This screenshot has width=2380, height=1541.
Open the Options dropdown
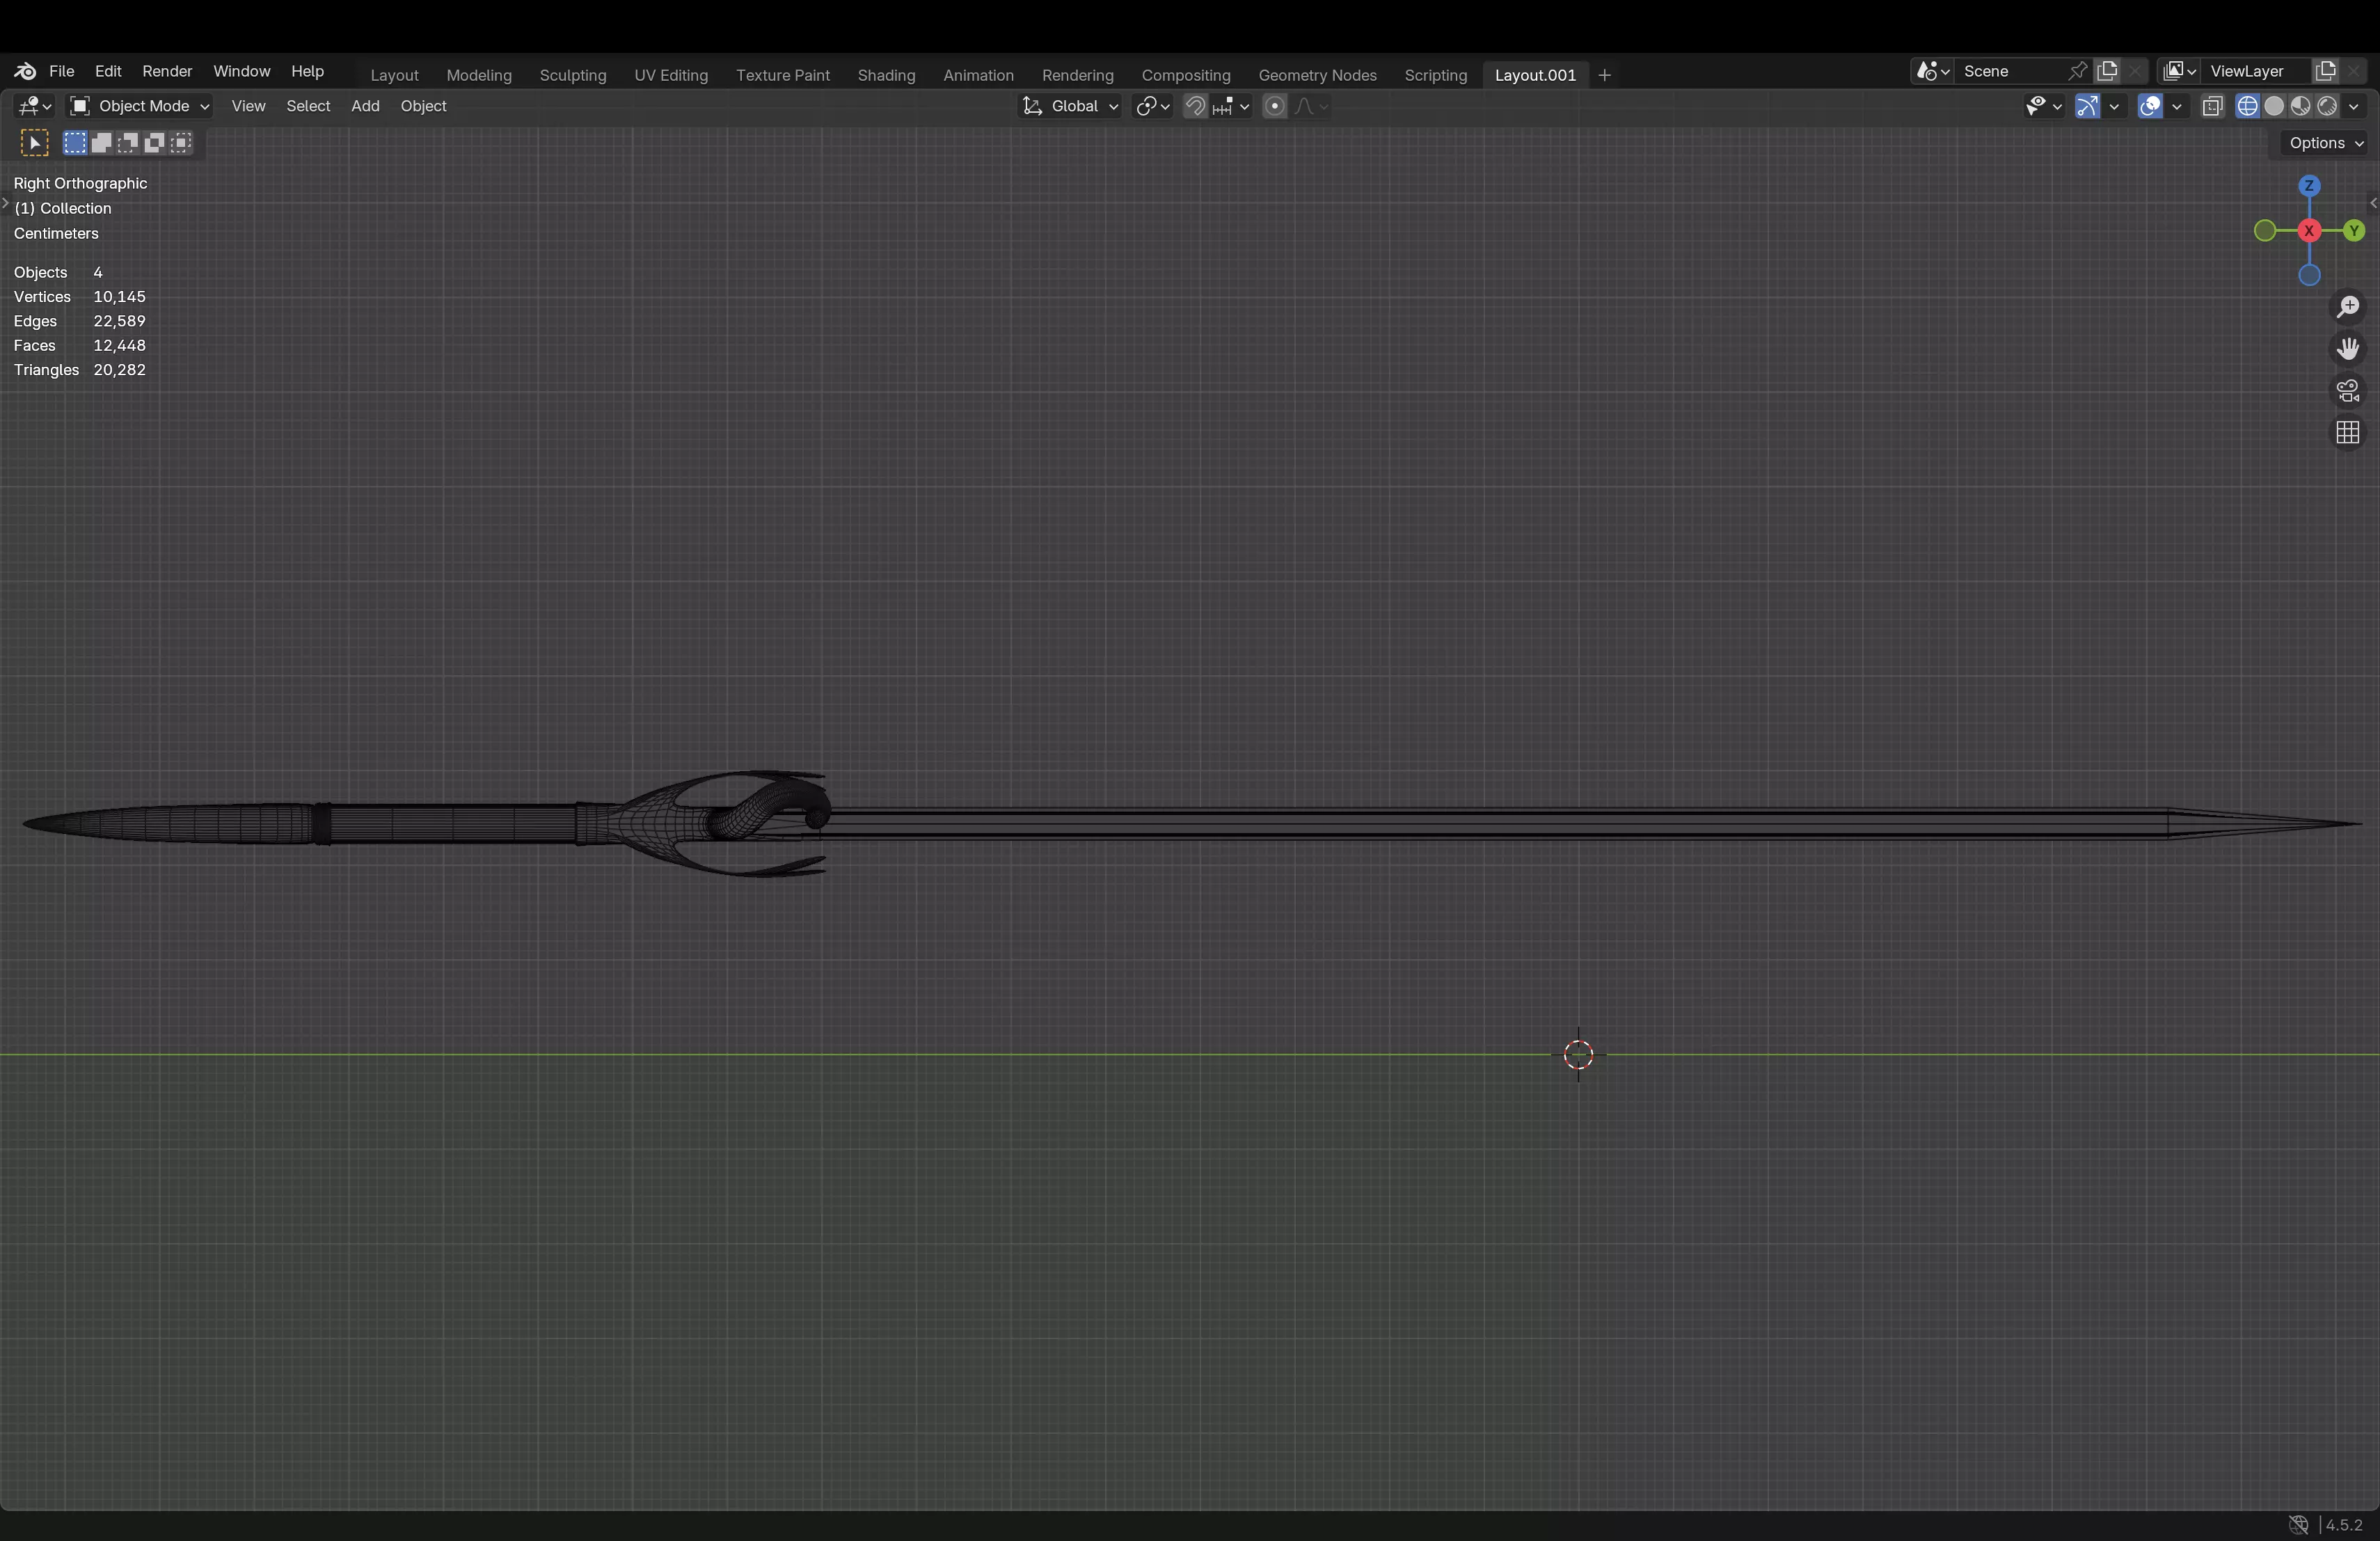click(x=2325, y=143)
